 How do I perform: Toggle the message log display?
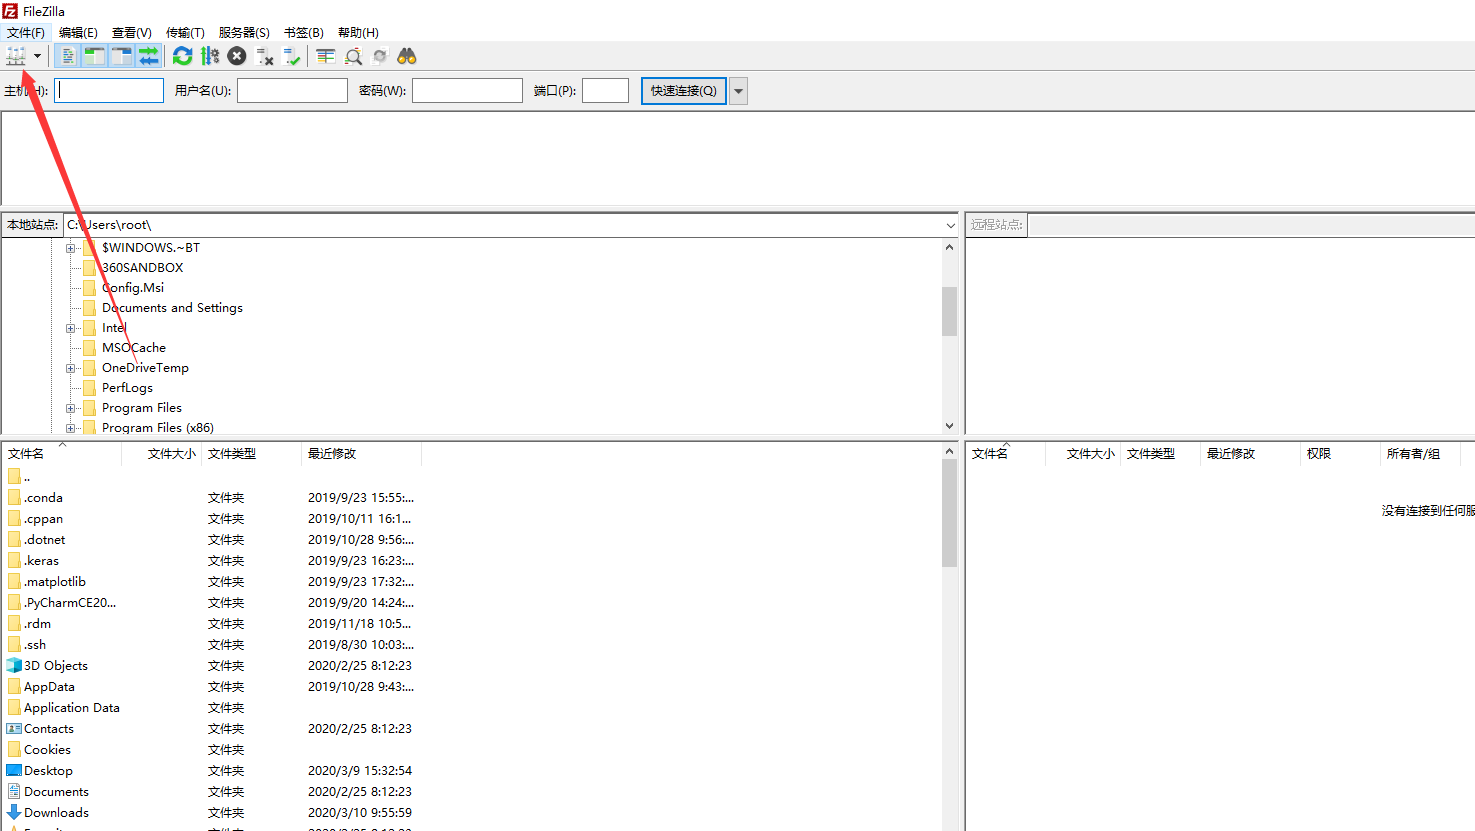click(x=67, y=56)
